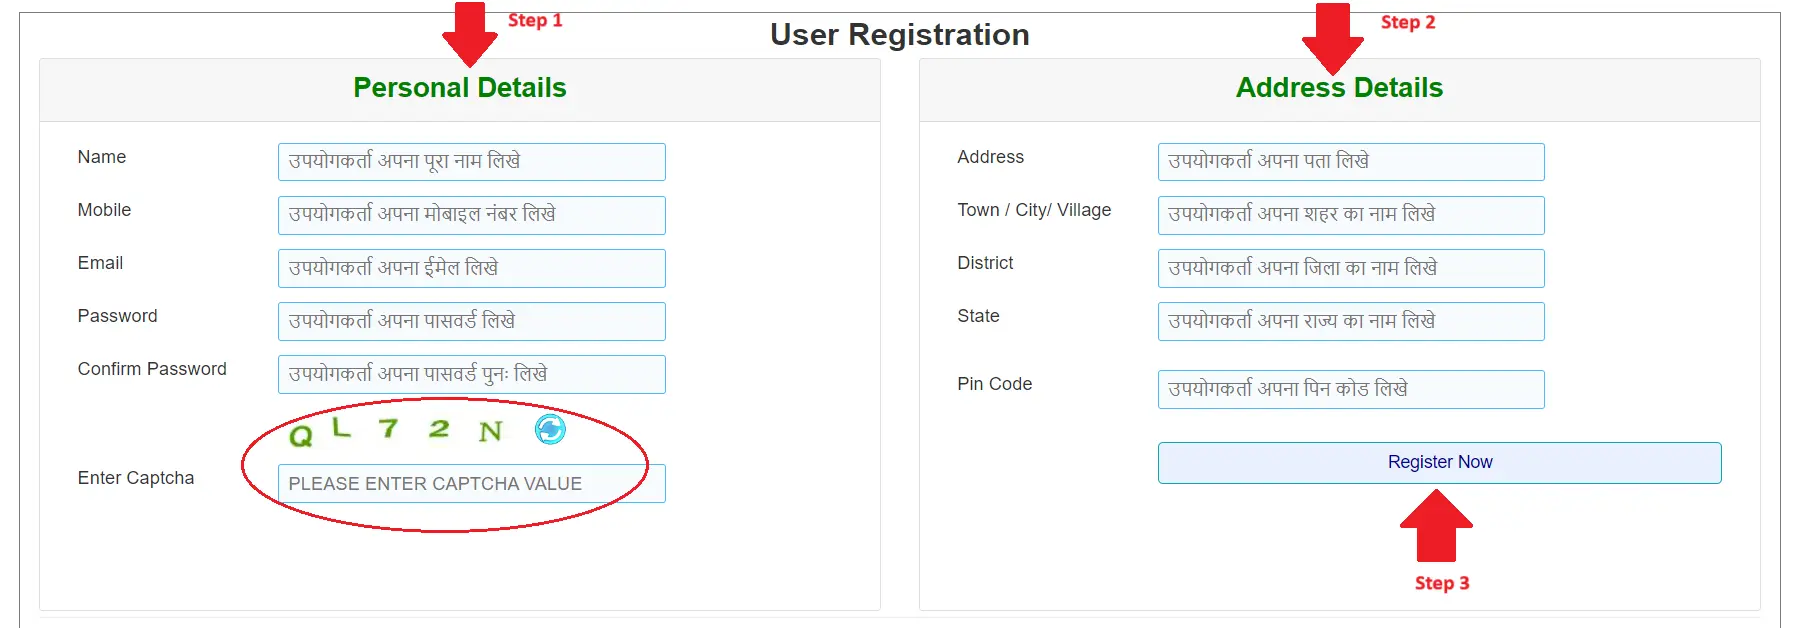Click inside the Password field
Viewport: 1802px width, 628px height.
pos(471,321)
